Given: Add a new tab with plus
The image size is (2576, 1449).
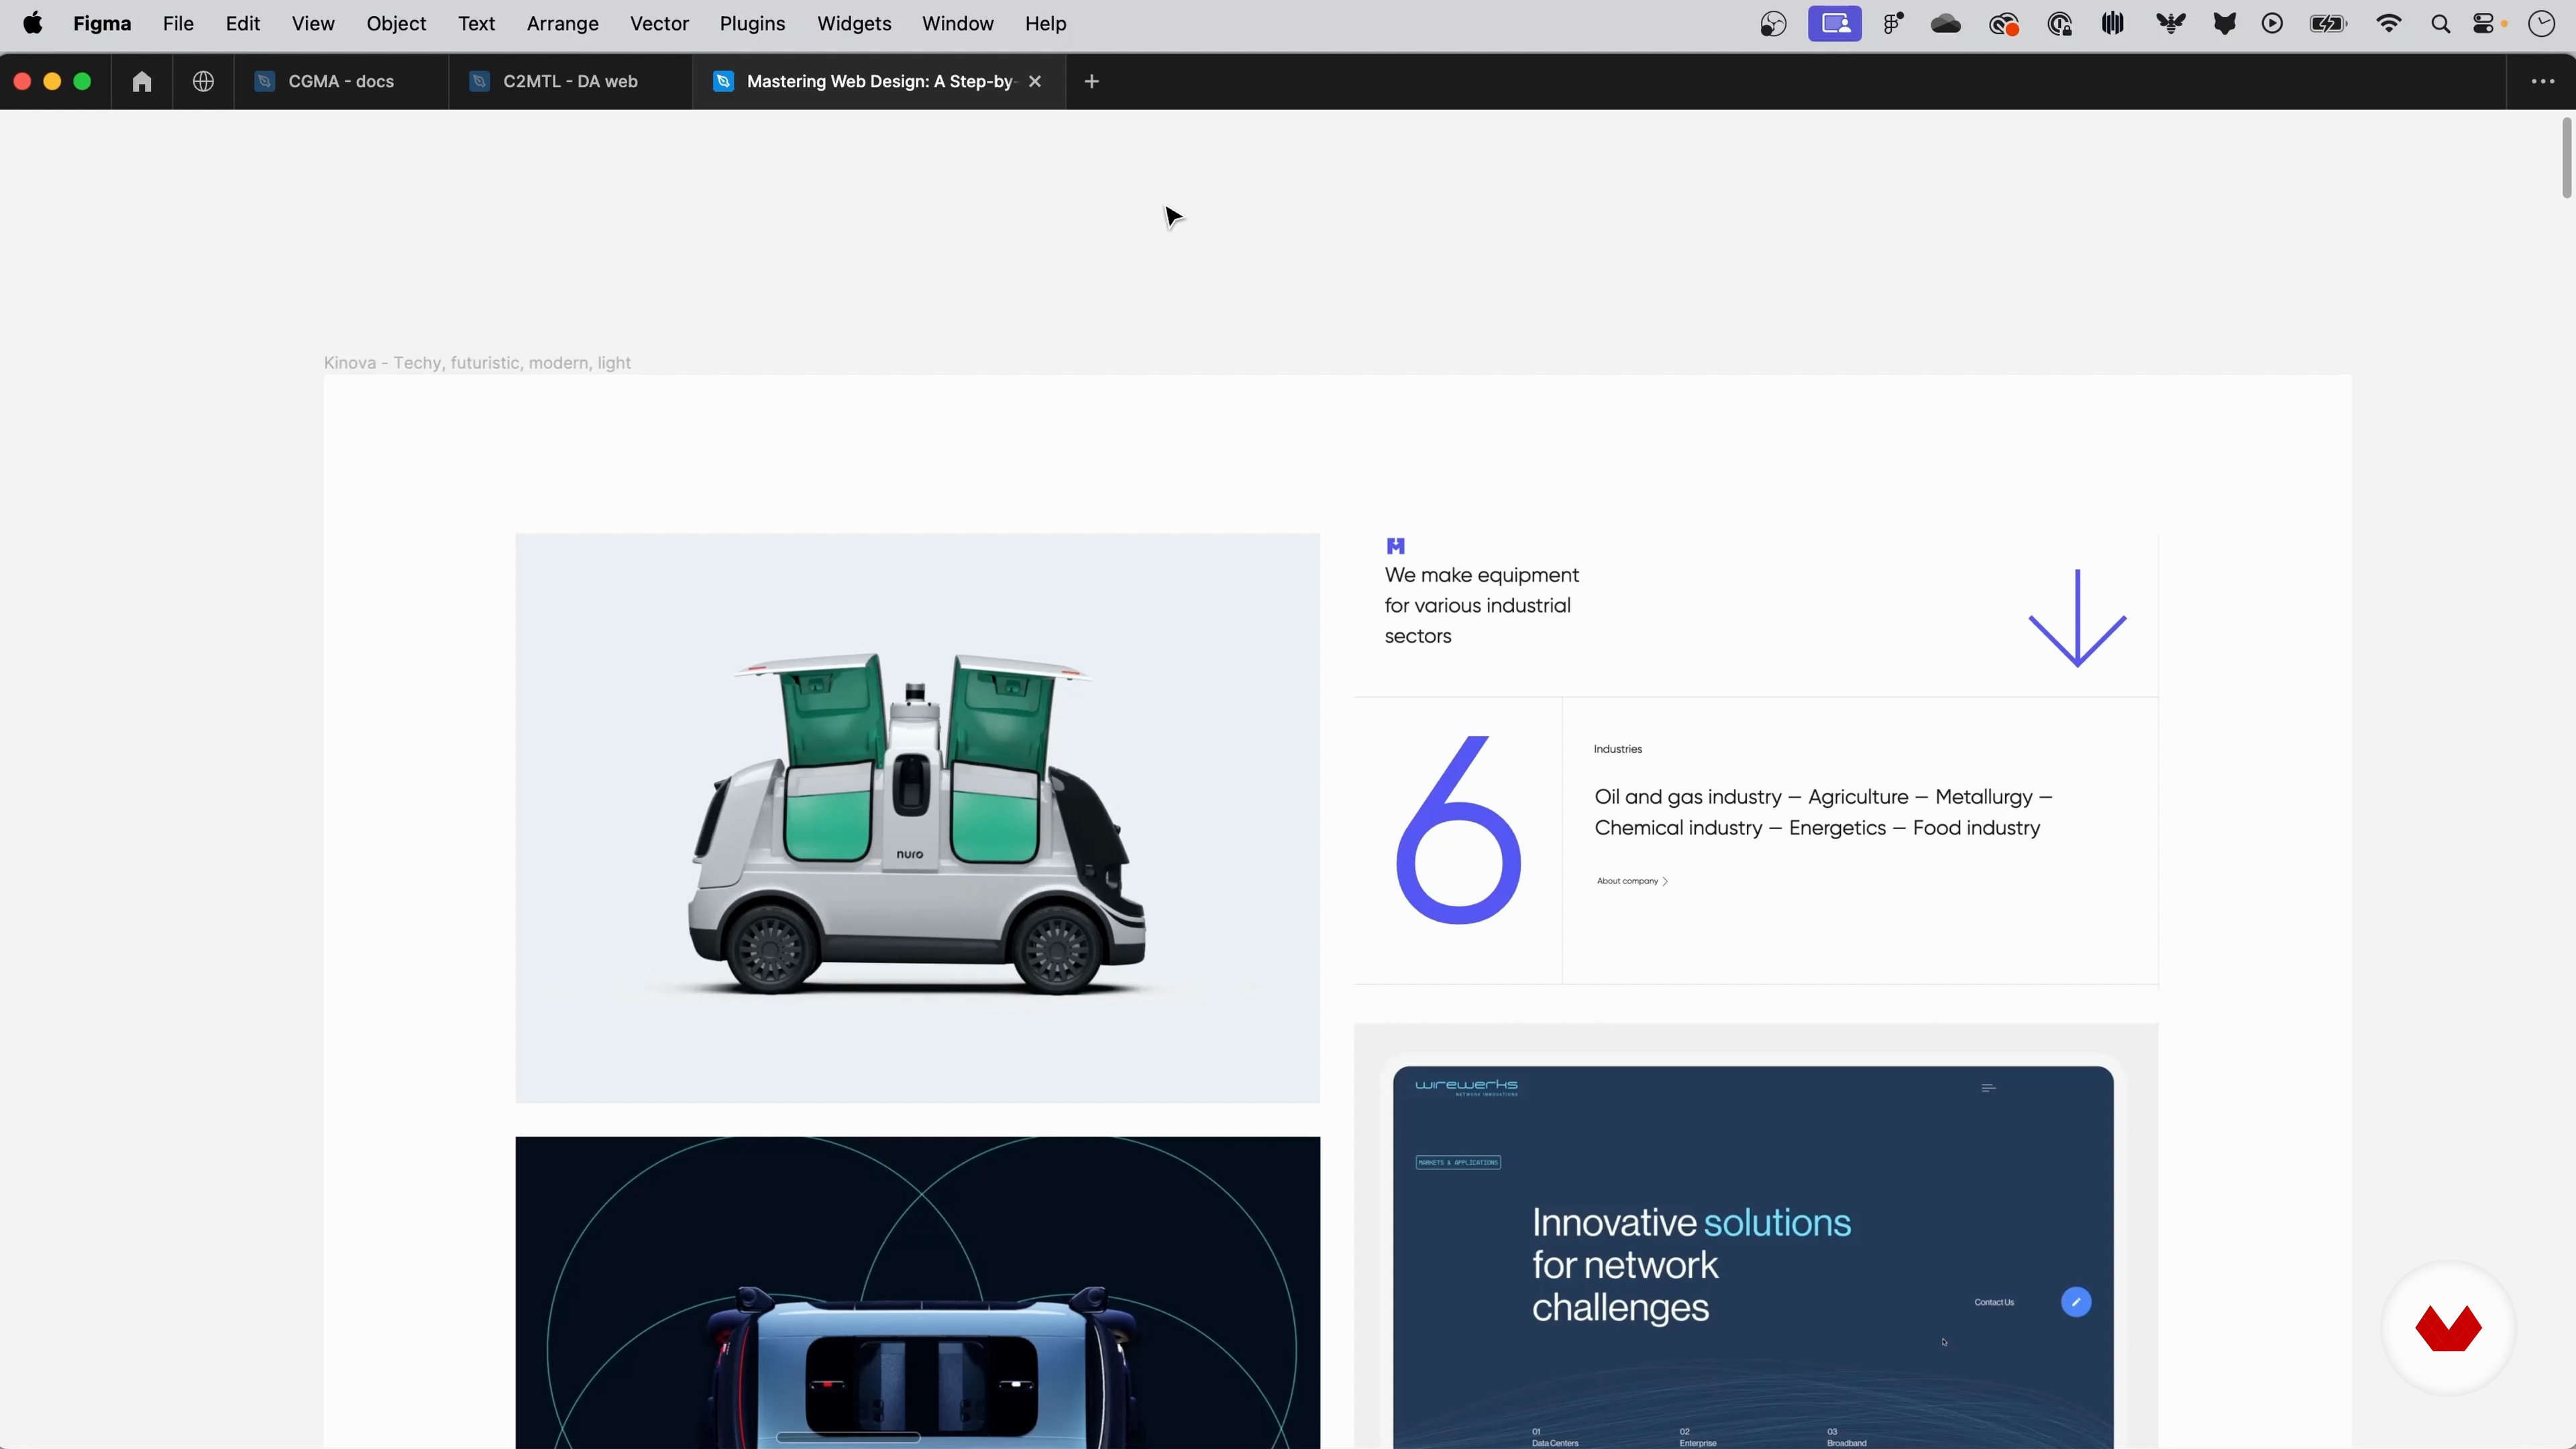Looking at the screenshot, I should coord(1092,81).
